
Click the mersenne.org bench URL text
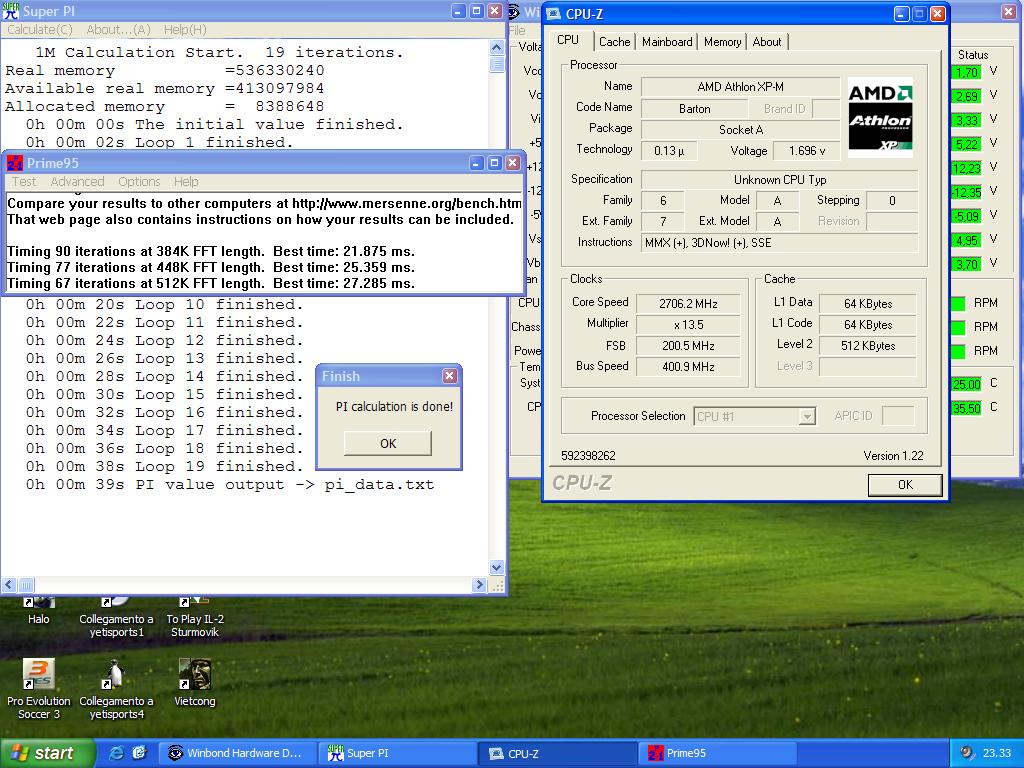coord(406,203)
